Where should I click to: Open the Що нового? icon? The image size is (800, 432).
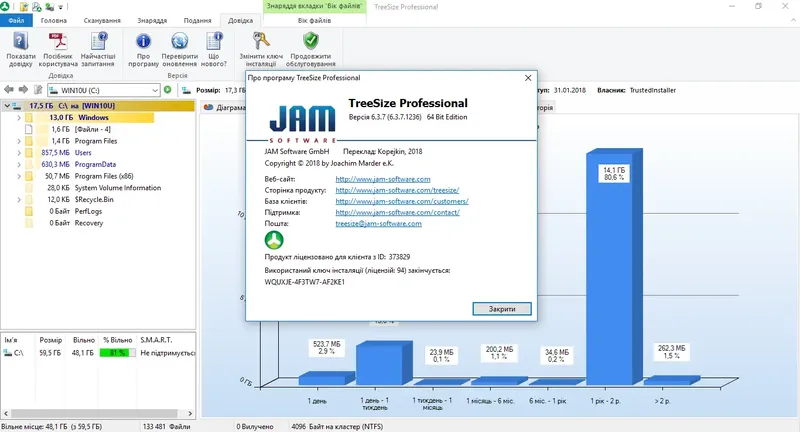(214, 41)
